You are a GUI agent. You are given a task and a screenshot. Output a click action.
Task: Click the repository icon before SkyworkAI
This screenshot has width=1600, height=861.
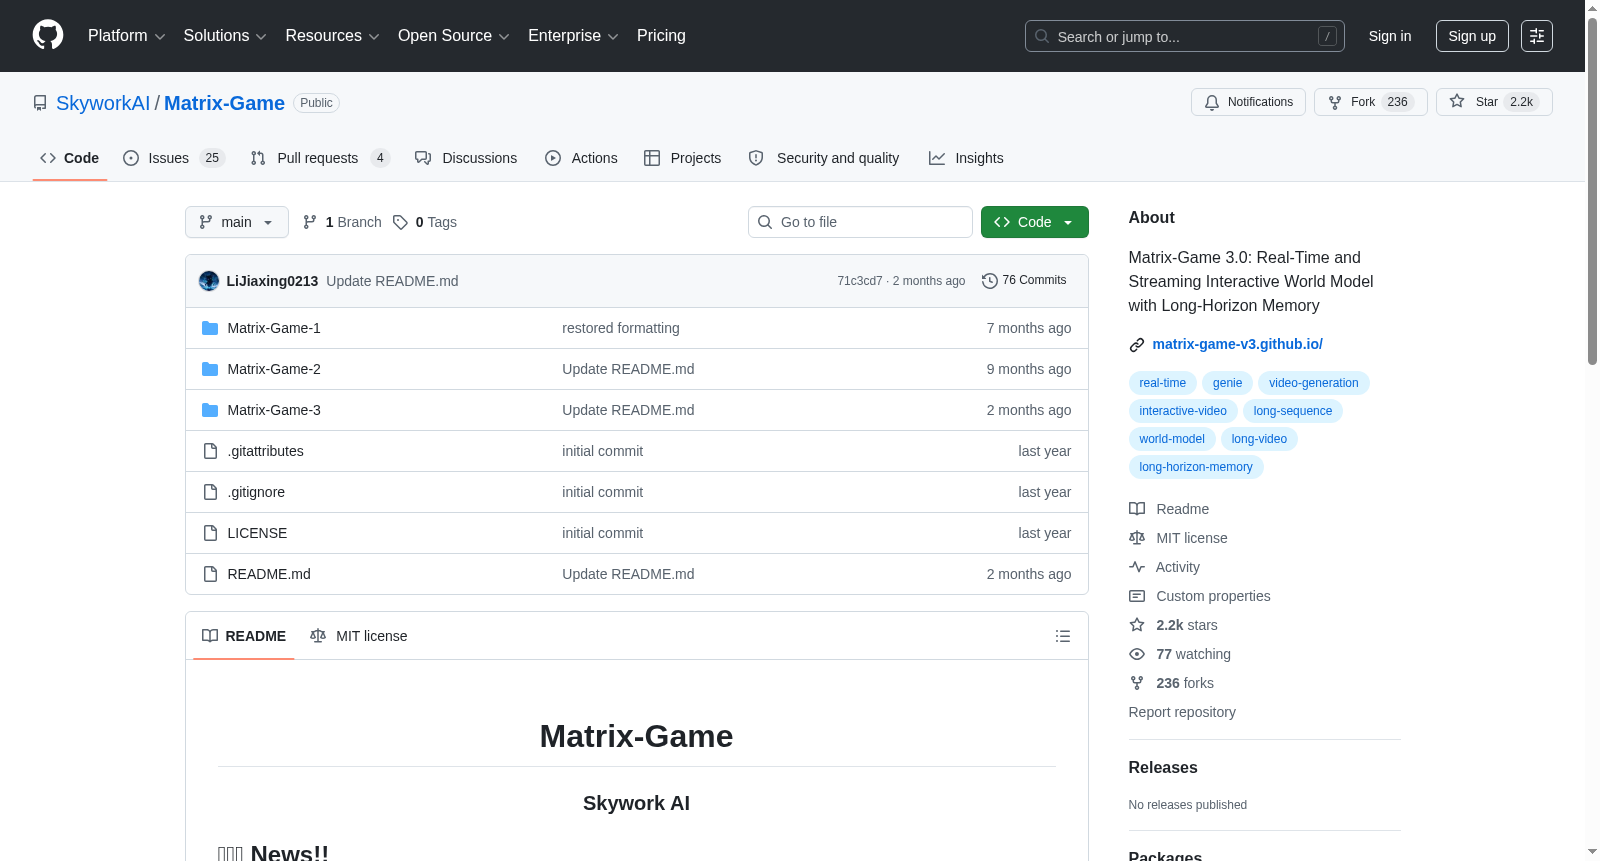[40, 103]
